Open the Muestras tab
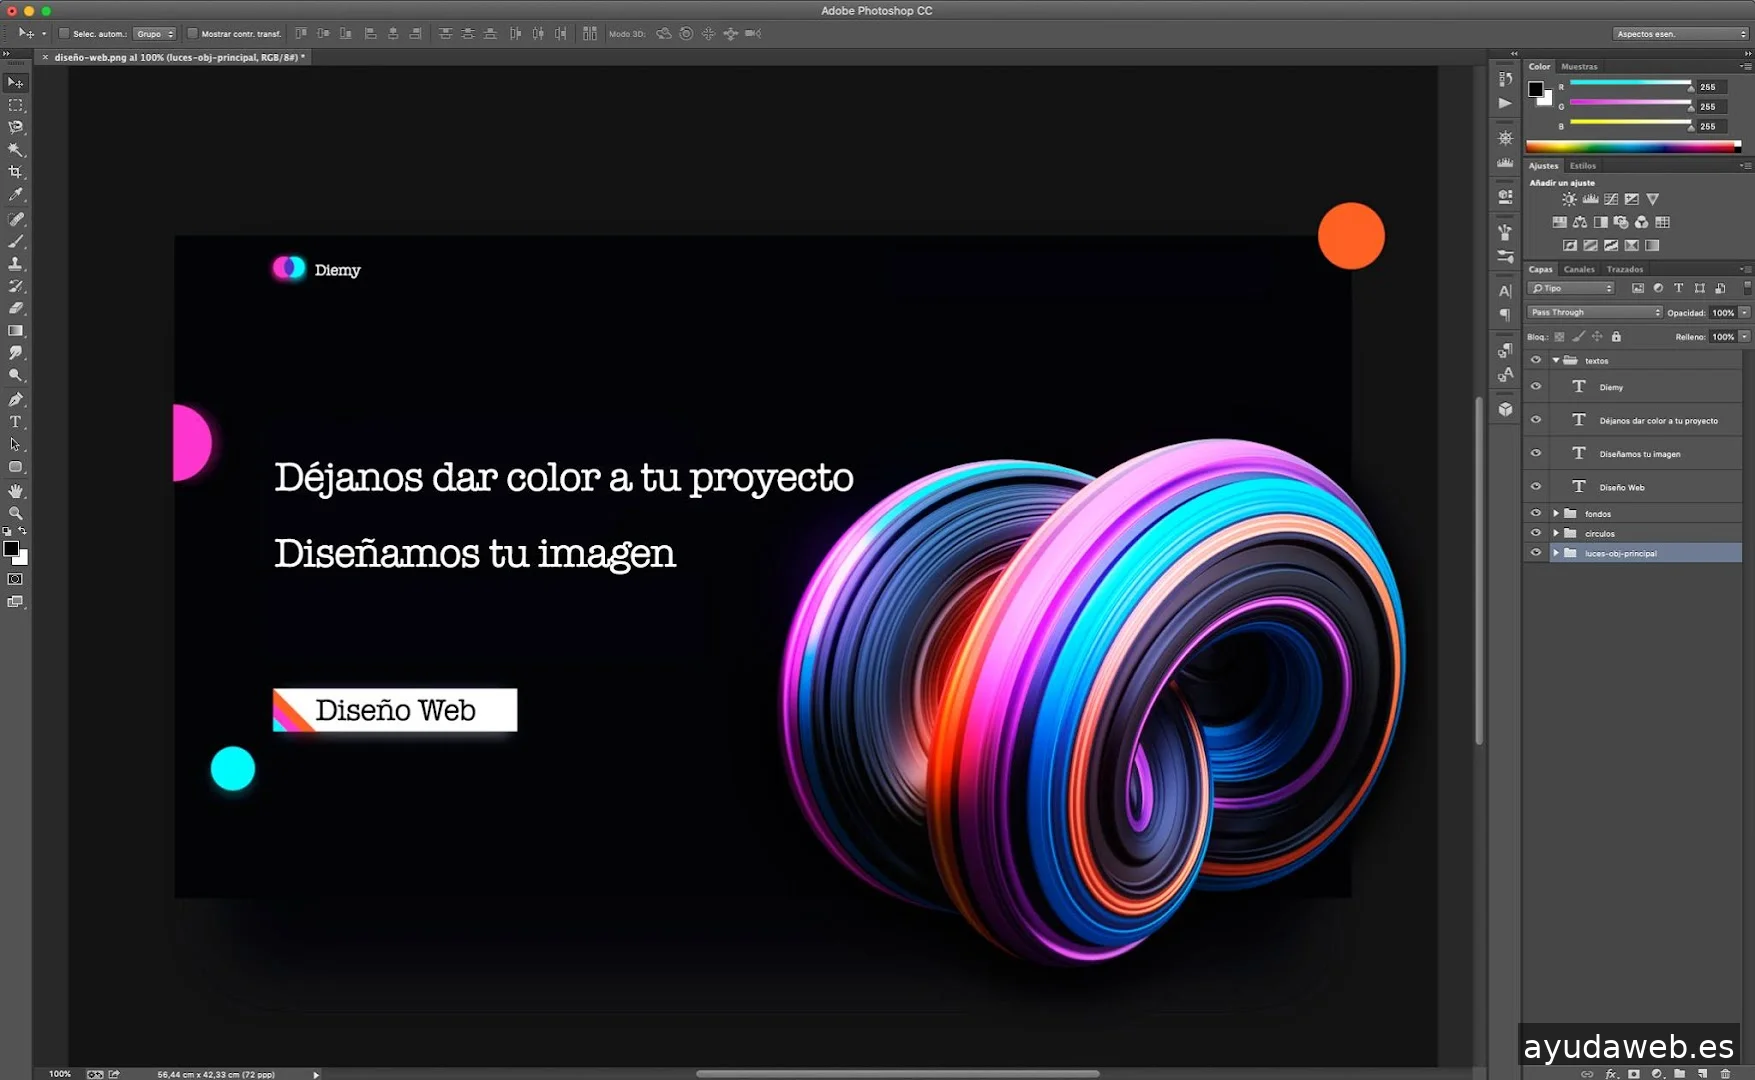 pyautogui.click(x=1579, y=67)
